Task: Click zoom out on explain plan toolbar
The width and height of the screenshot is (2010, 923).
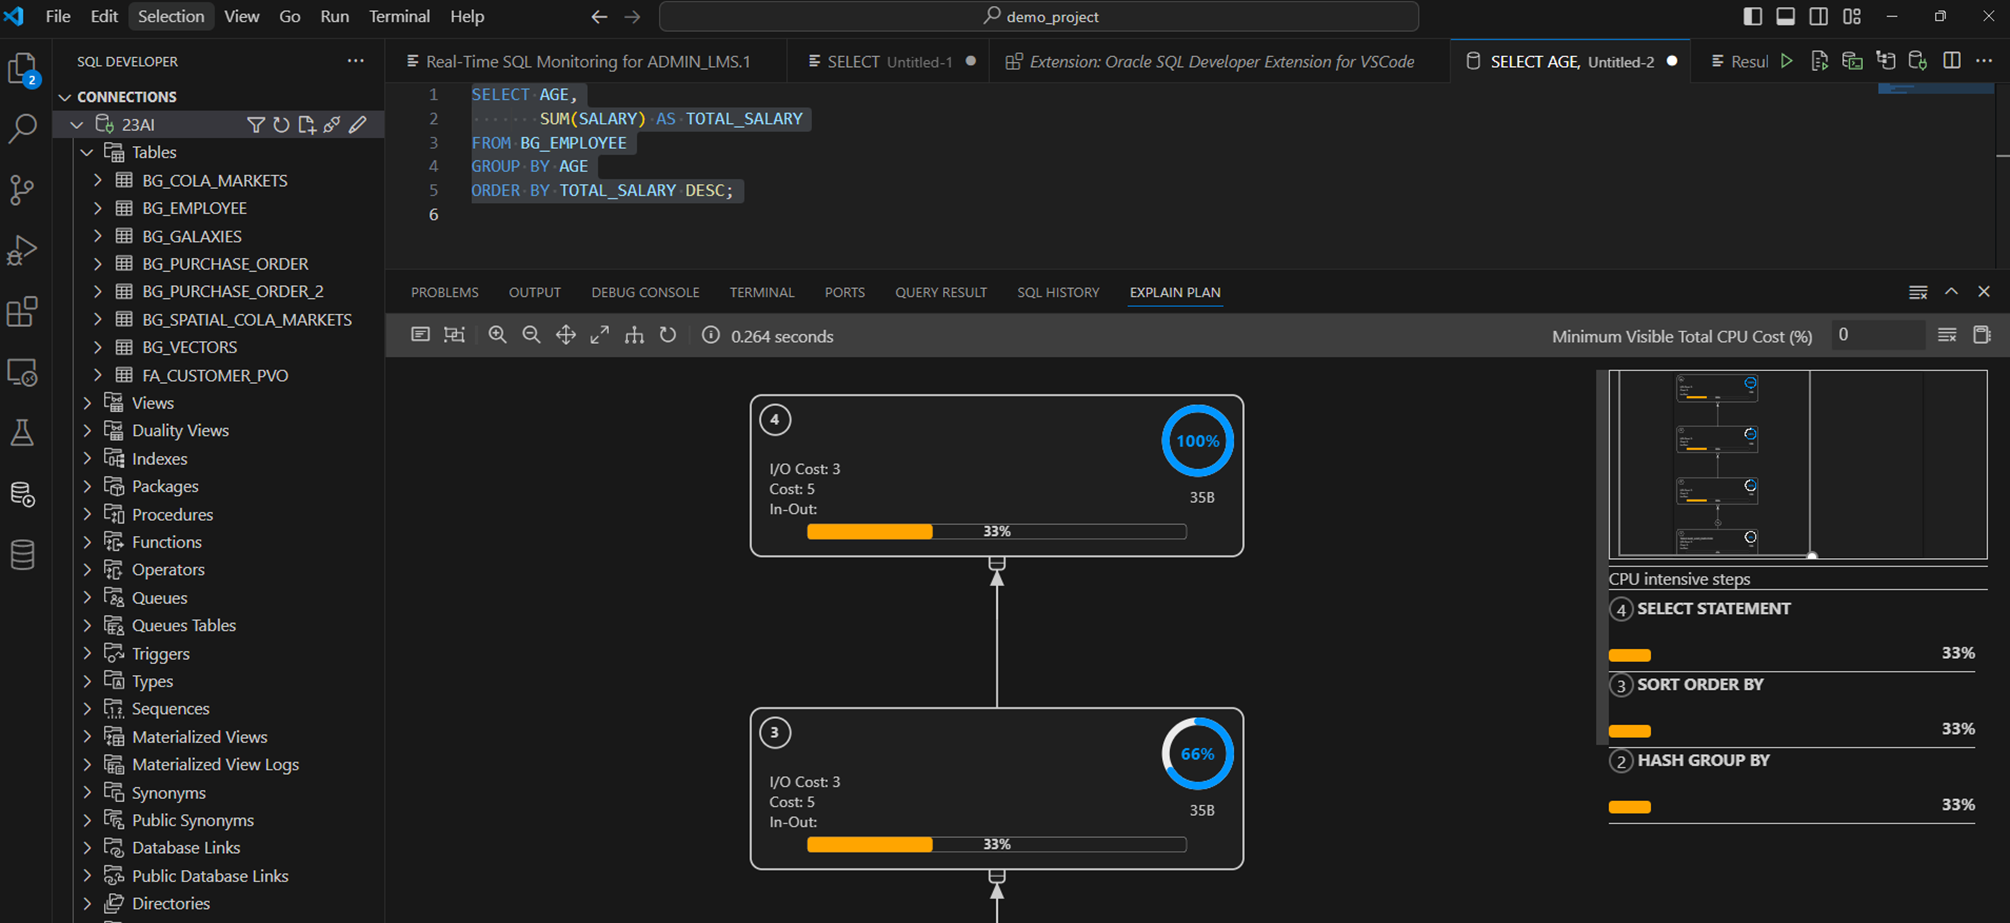Action: [x=531, y=335]
